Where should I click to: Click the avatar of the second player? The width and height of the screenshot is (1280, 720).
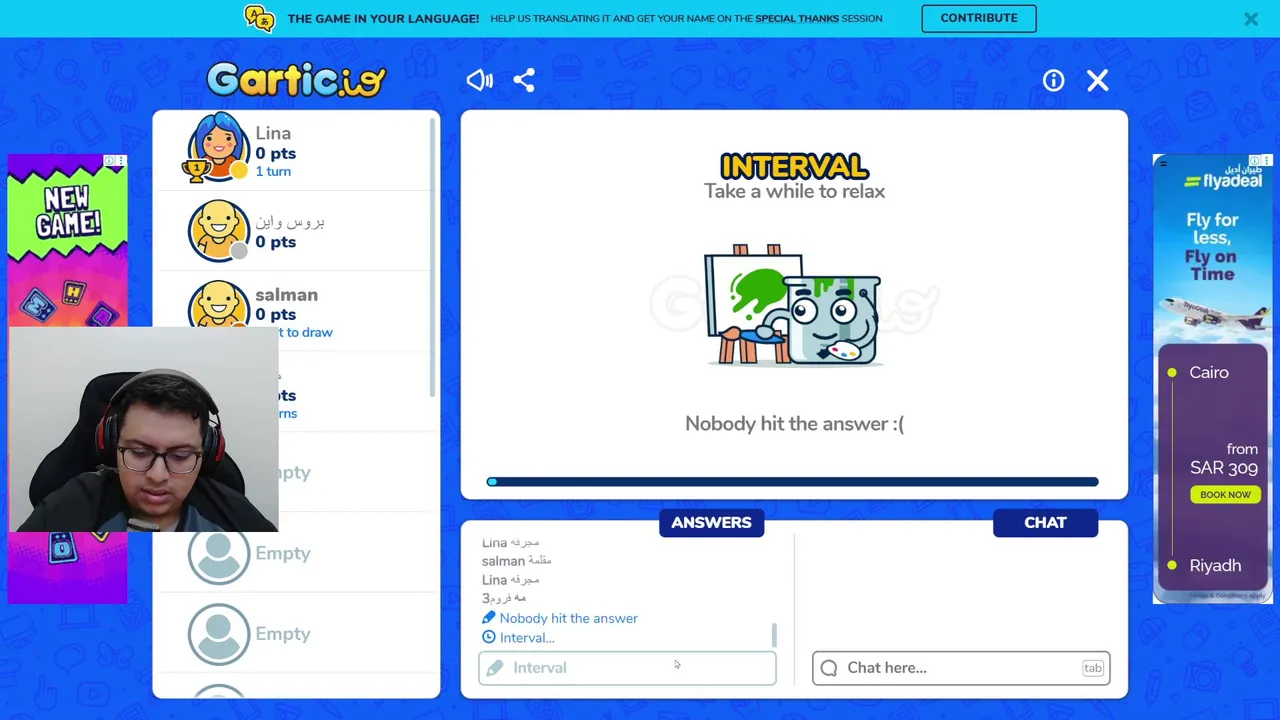(218, 230)
